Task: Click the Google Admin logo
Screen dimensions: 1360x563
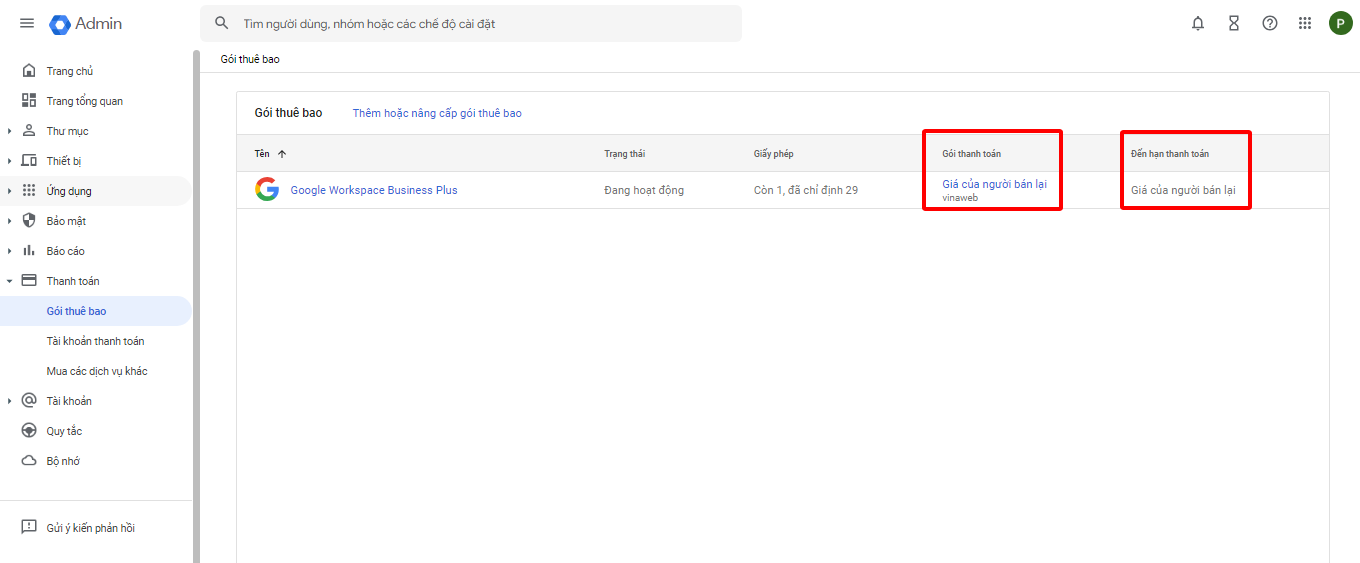Action: 86,24
